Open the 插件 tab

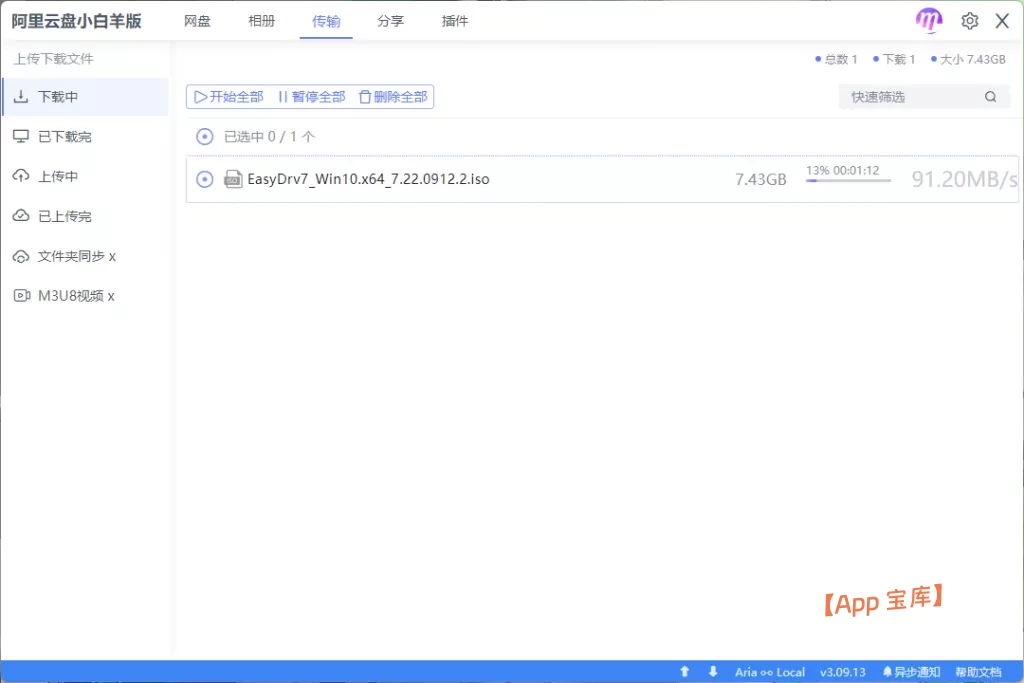(x=455, y=21)
